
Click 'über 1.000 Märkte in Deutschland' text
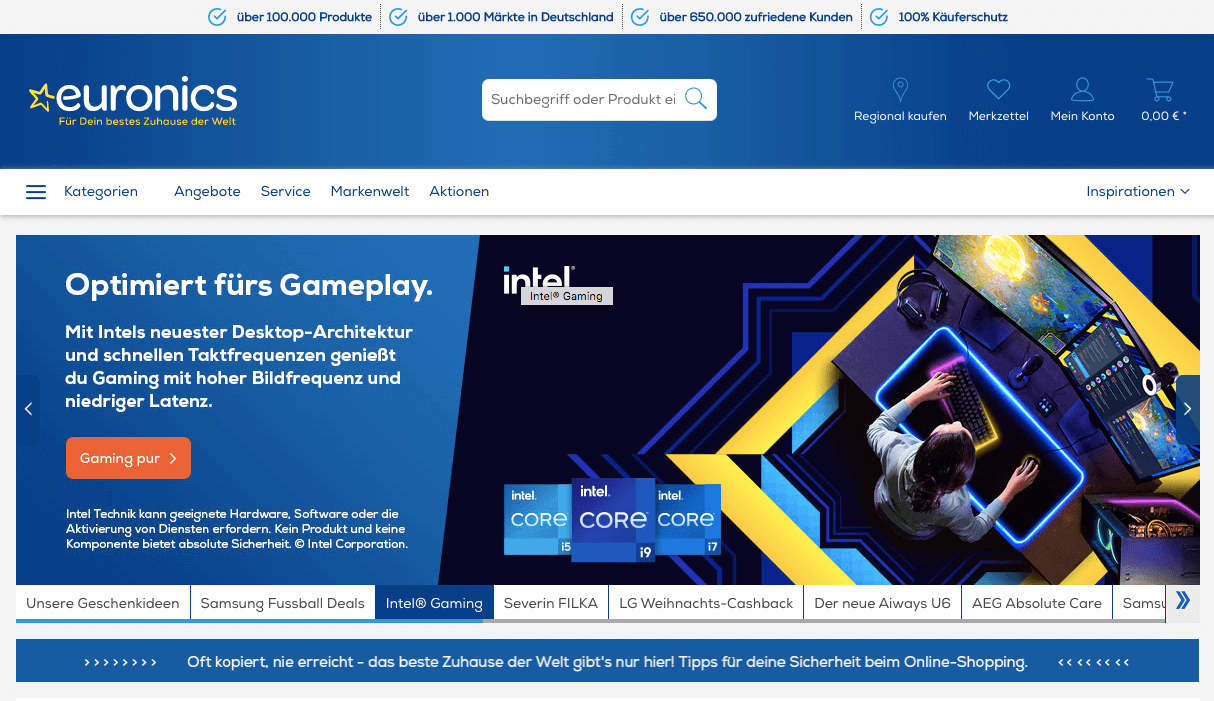pos(515,17)
